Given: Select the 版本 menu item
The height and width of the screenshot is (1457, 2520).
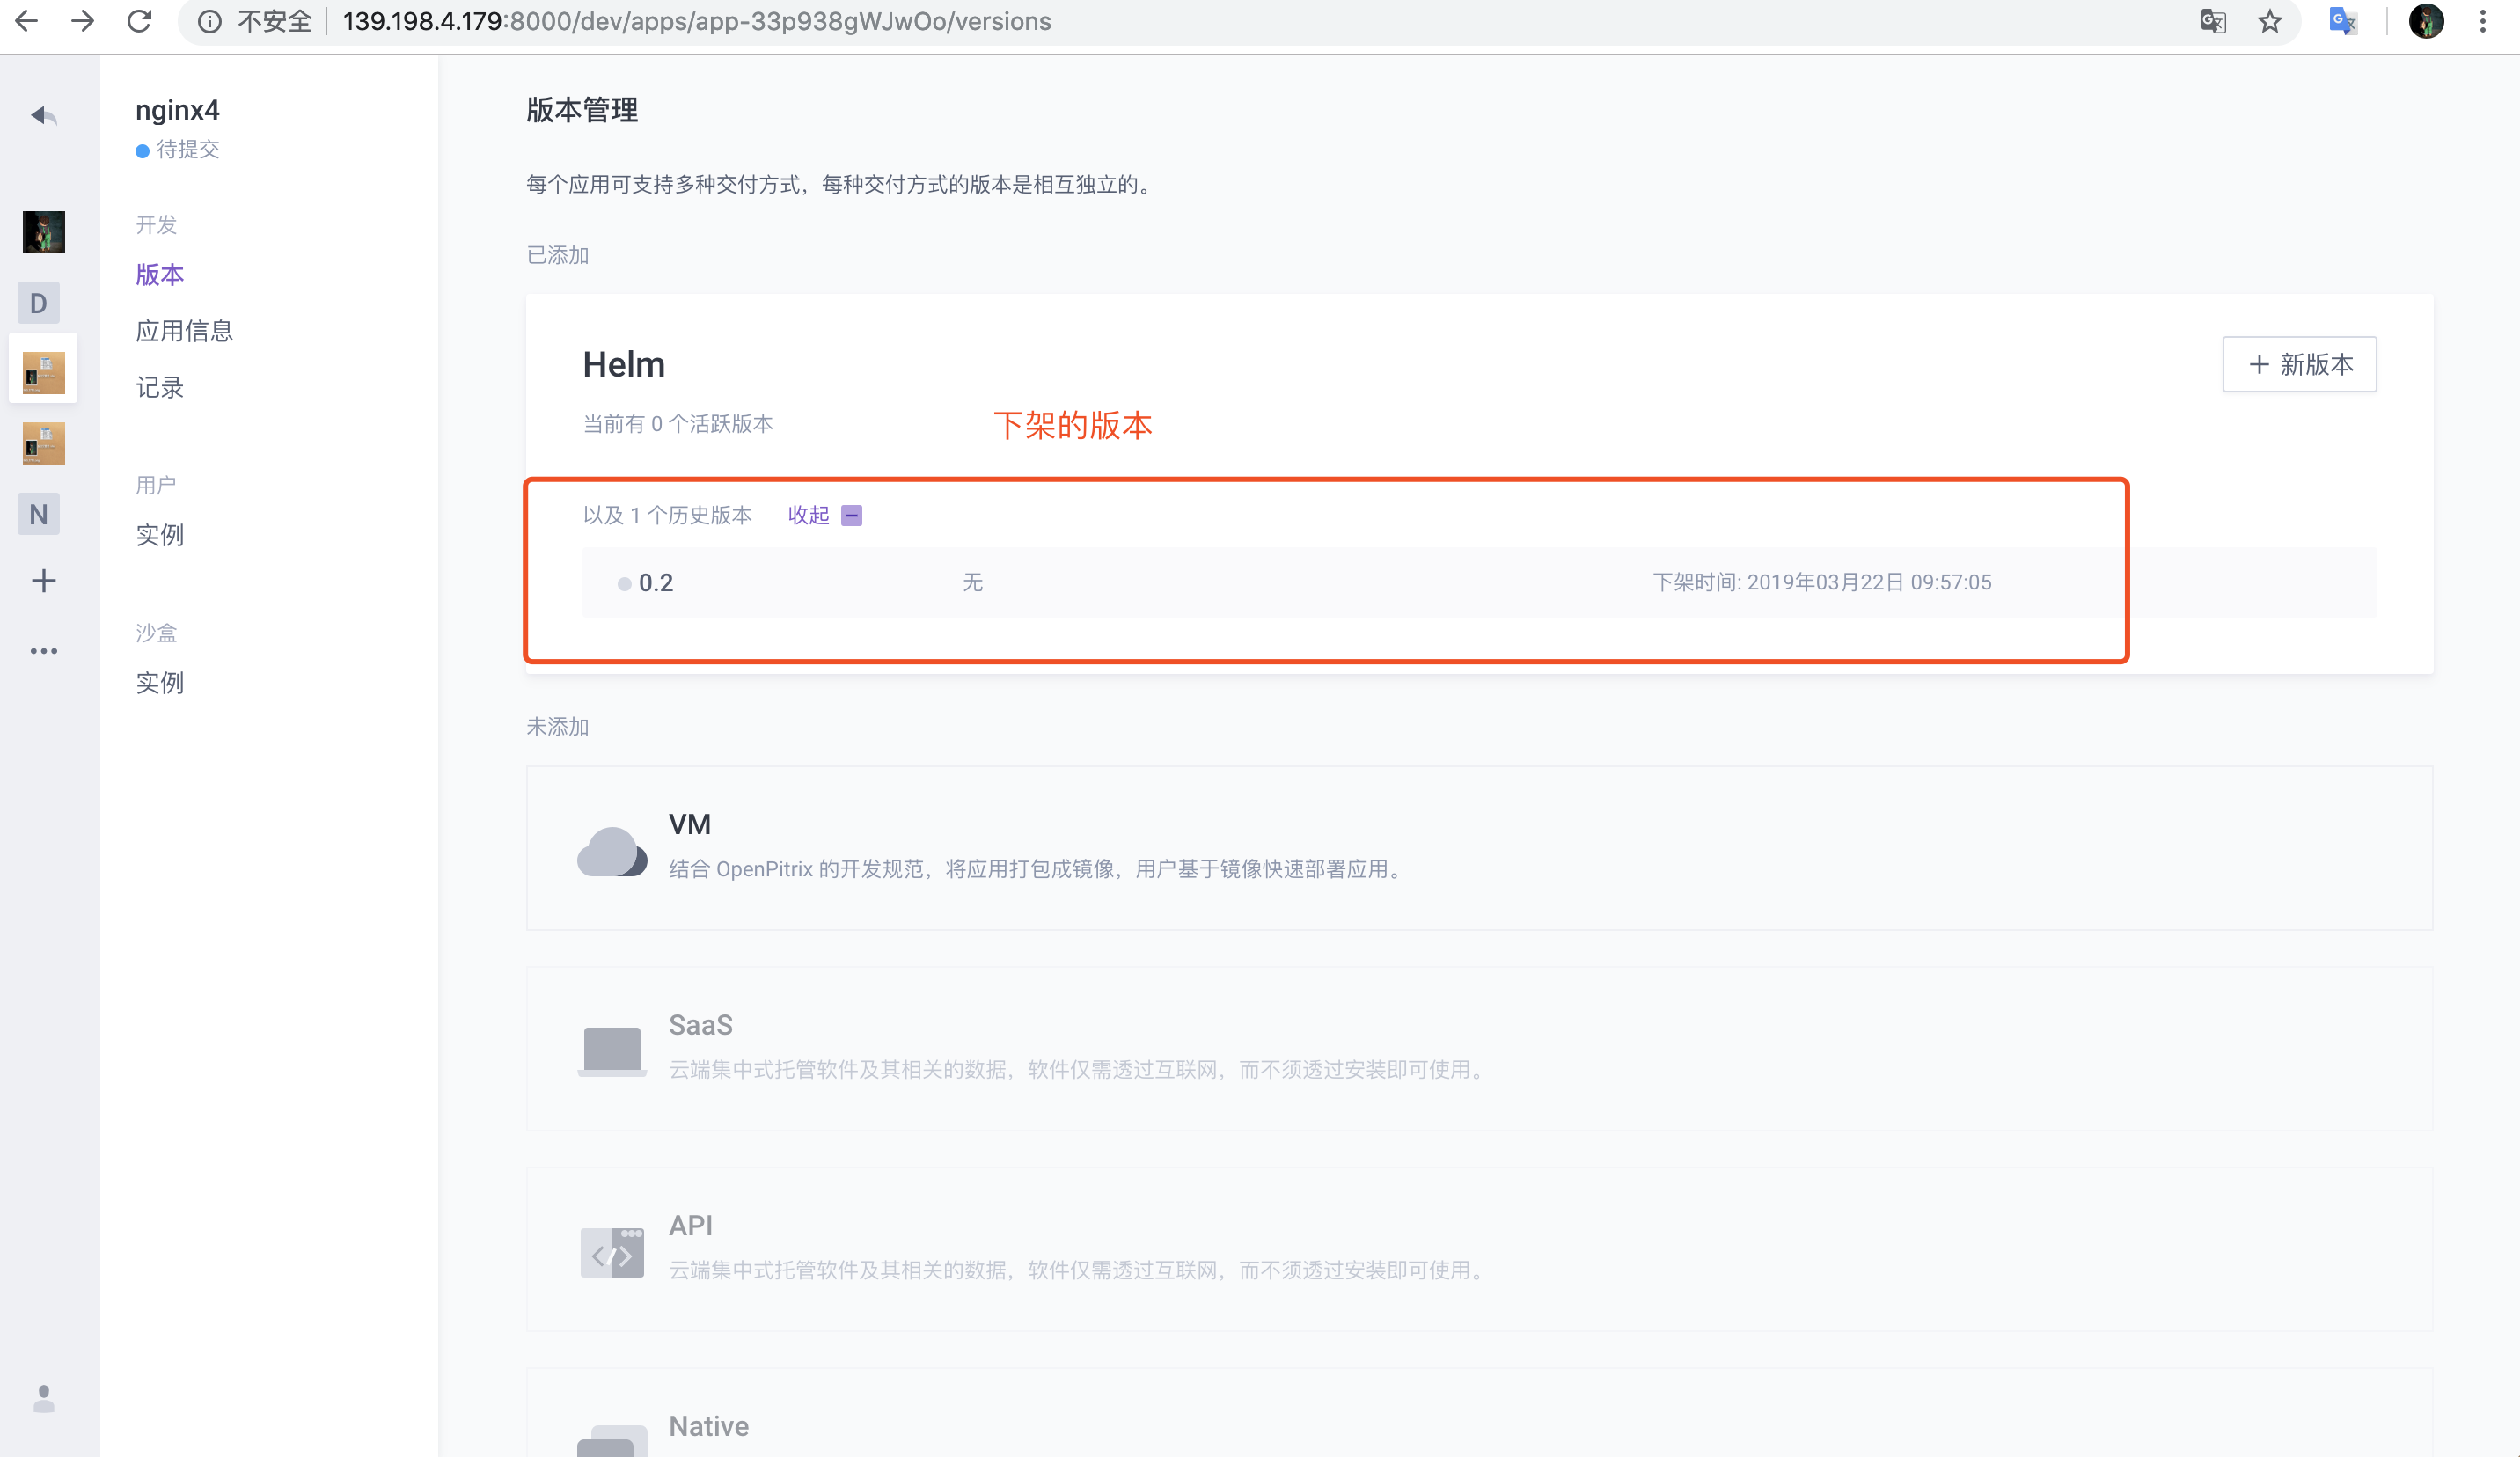Looking at the screenshot, I should [x=160, y=274].
